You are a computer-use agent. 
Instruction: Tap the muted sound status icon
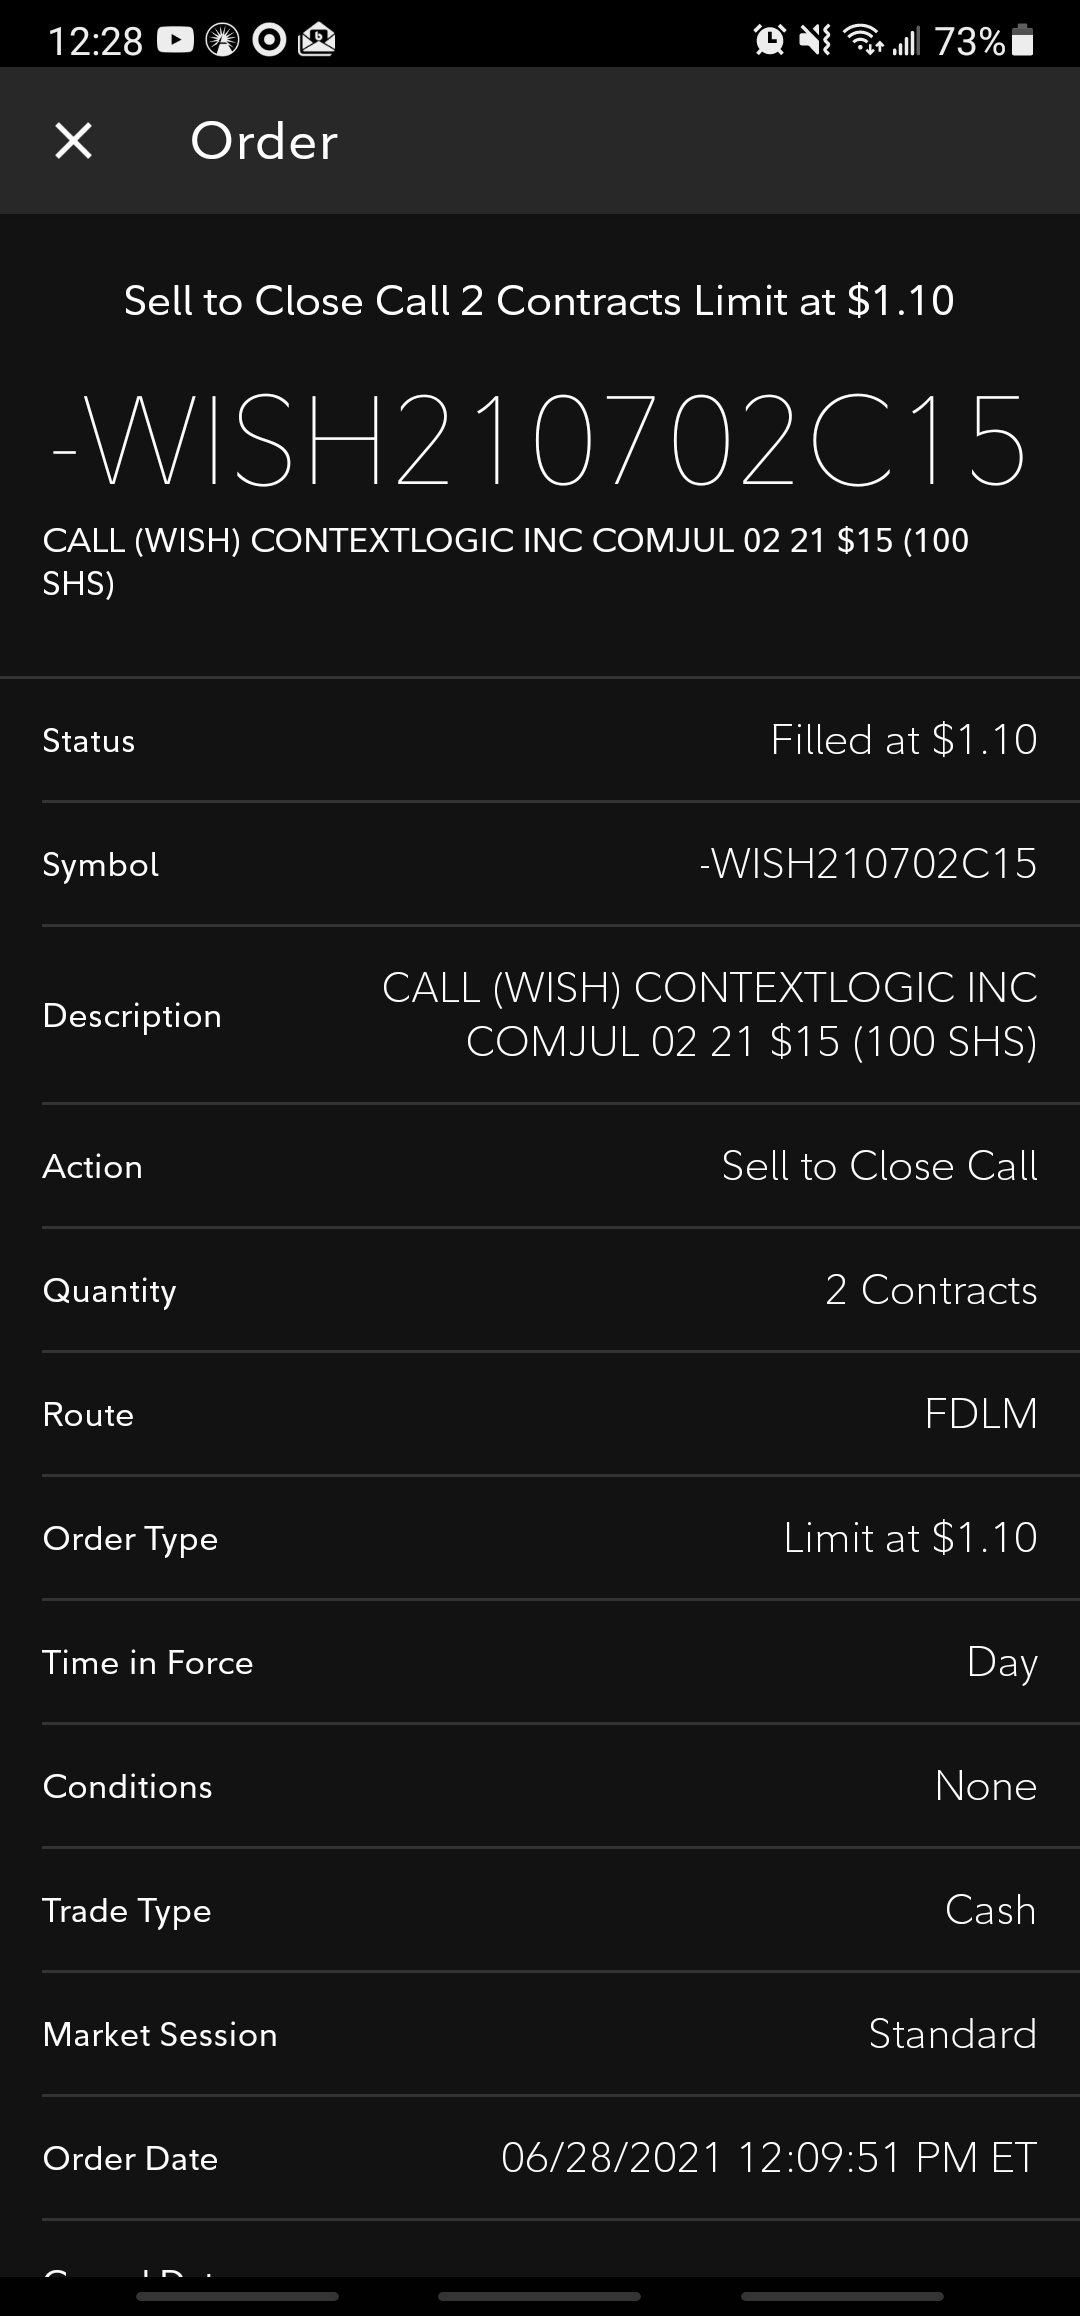point(815,40)
